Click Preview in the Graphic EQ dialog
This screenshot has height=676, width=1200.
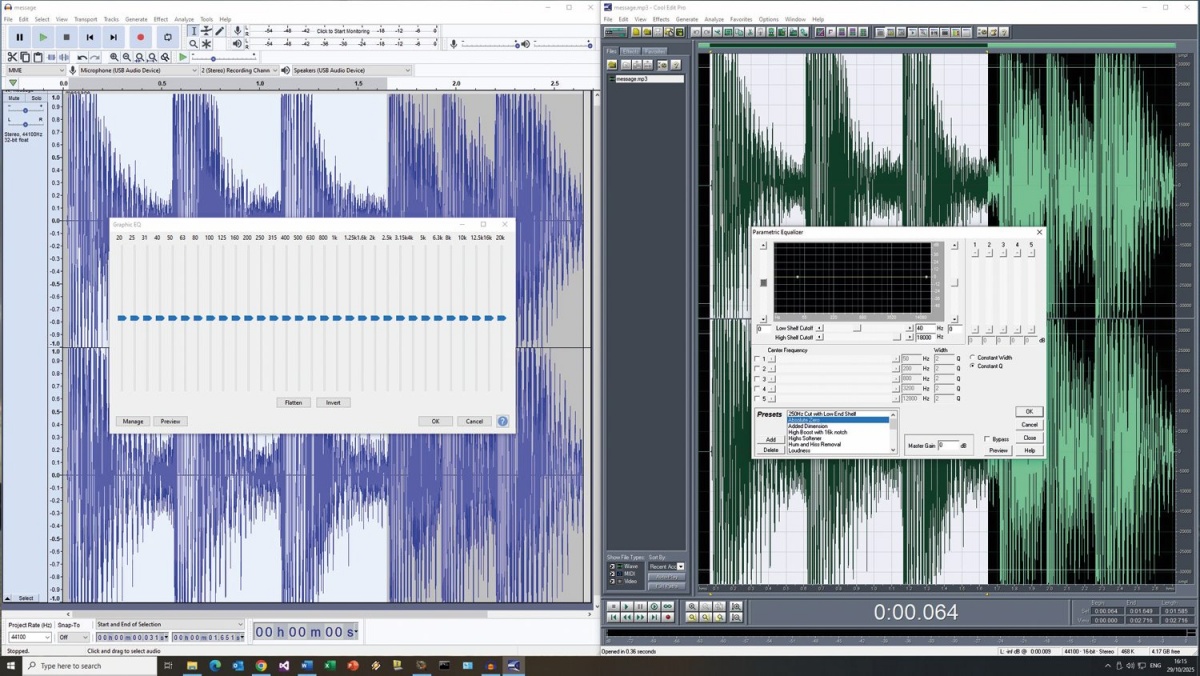[171, 421]
